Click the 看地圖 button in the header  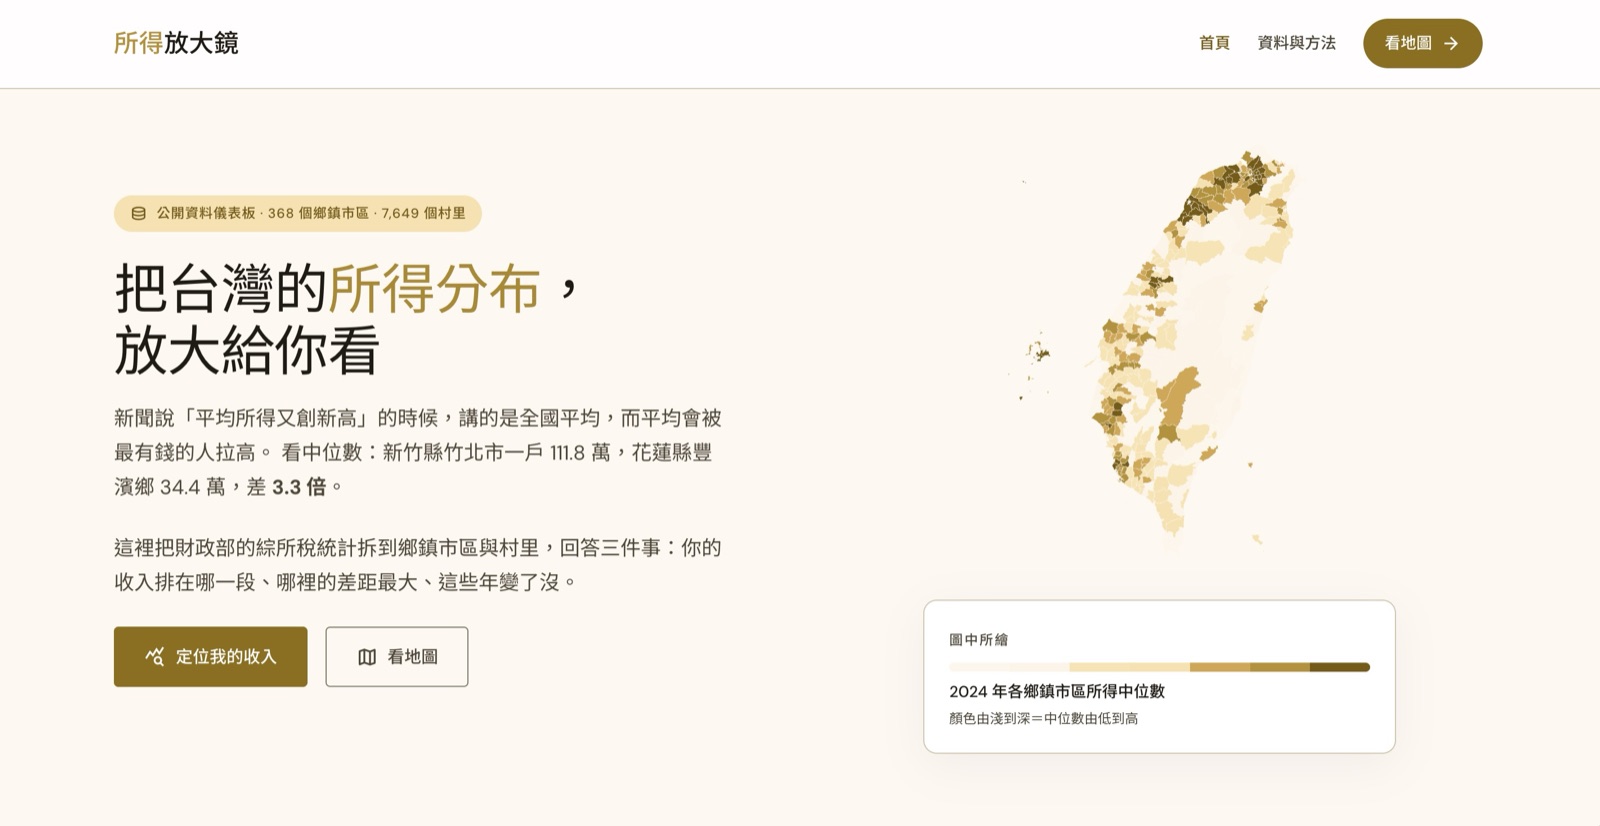coord(1422,43)
